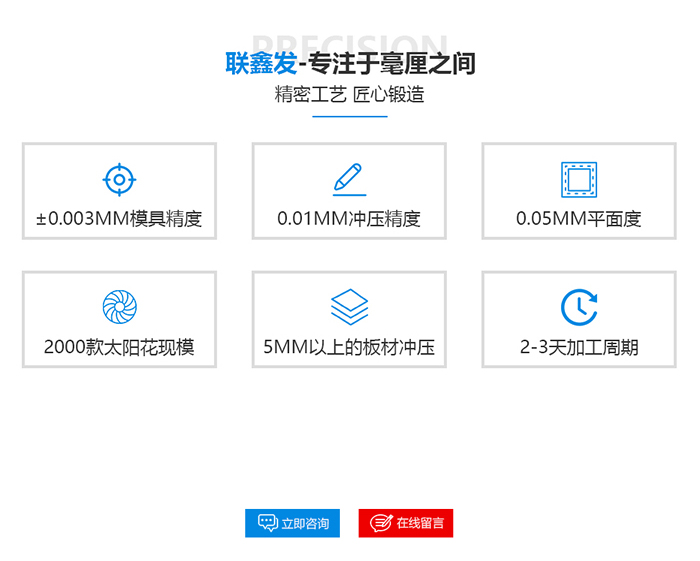700x561 pixels.
Task: Click the 精密工艺 匠心锻造 subtitle
Action: tap(350, 95)
